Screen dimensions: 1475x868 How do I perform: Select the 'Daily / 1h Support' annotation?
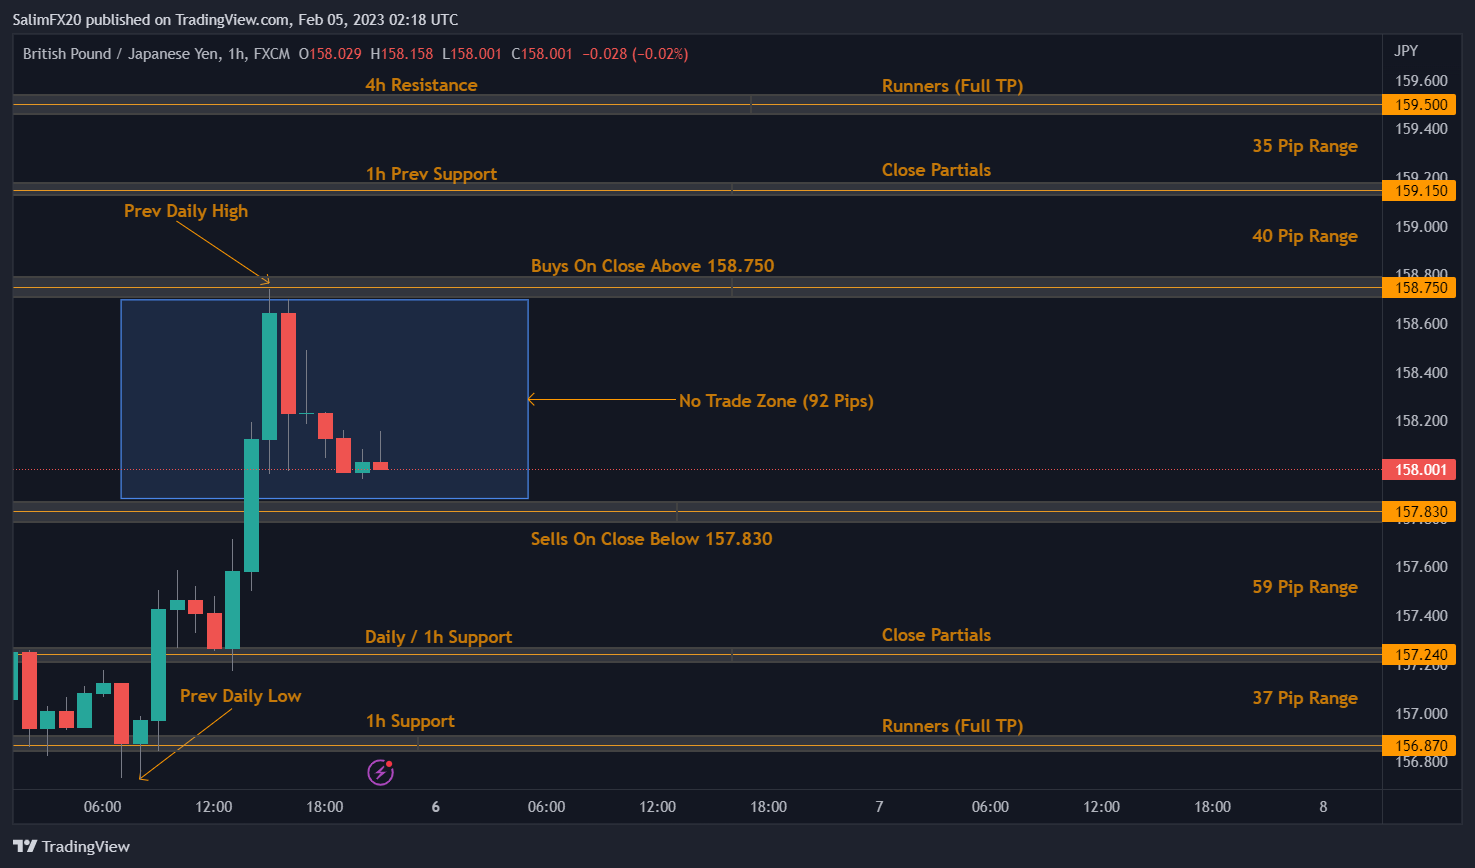pyautogui.click(x=438, y=637)
